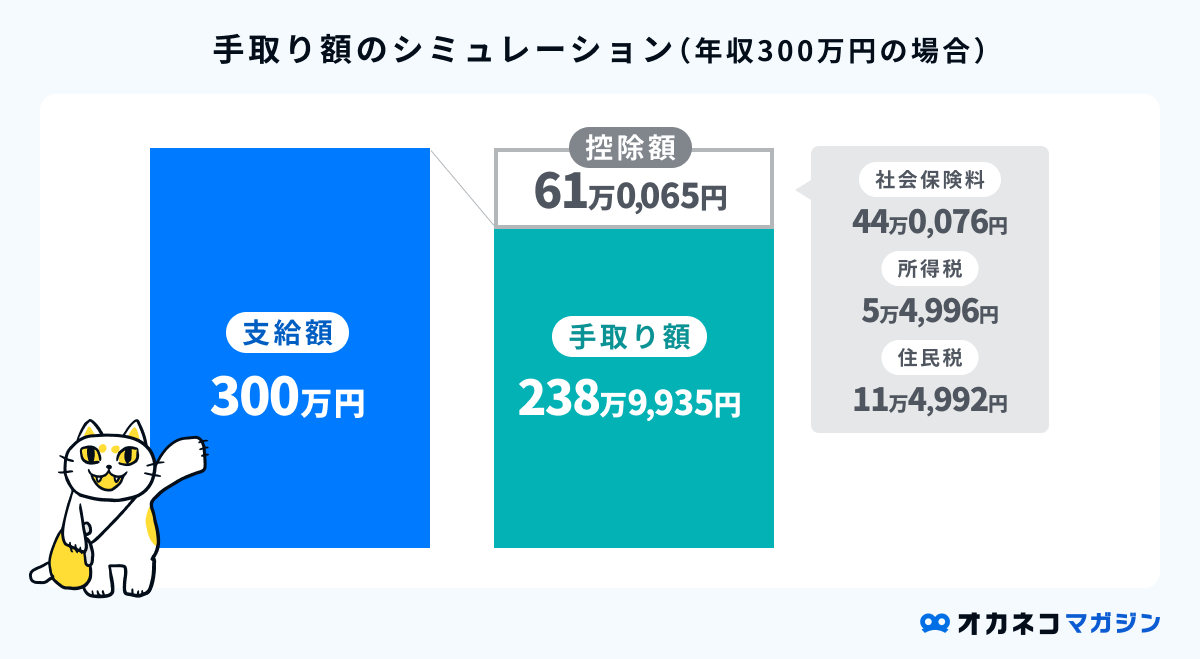Click the 44万0,076円 insurance amount
Viewport: 1200px width, 659px height.
coord(929,222)
